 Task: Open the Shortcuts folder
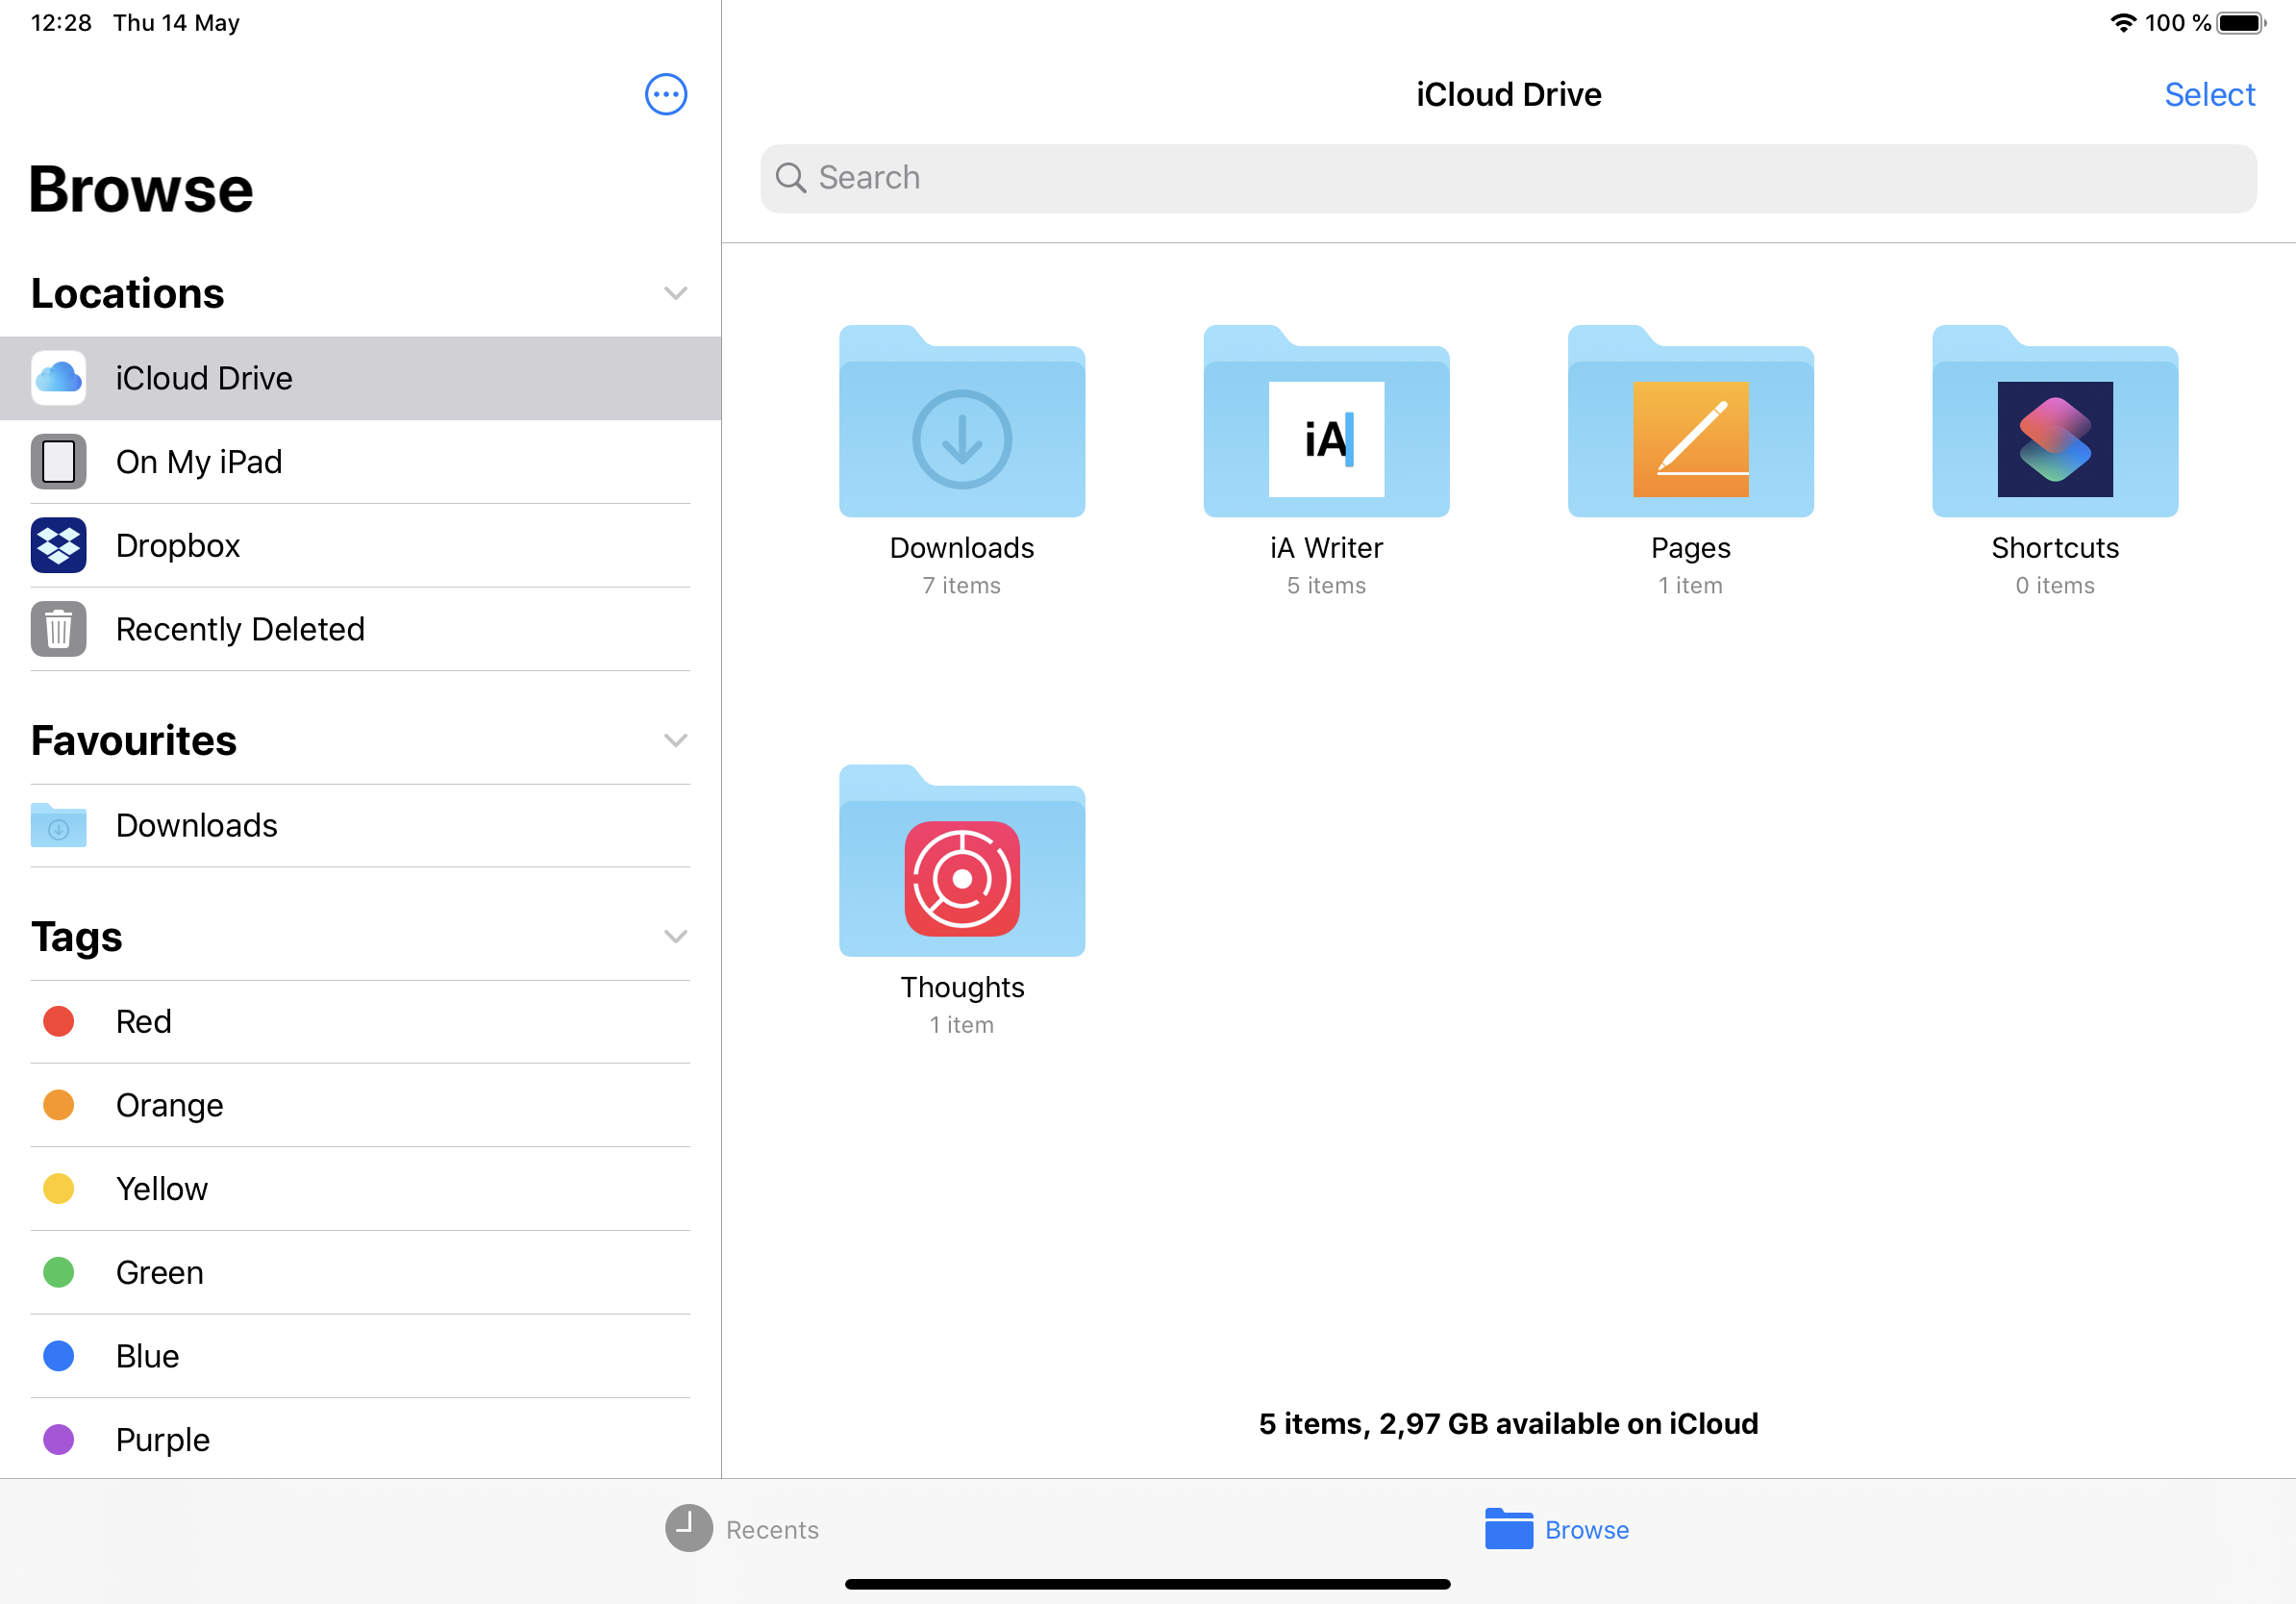(x=2055, y=421)
